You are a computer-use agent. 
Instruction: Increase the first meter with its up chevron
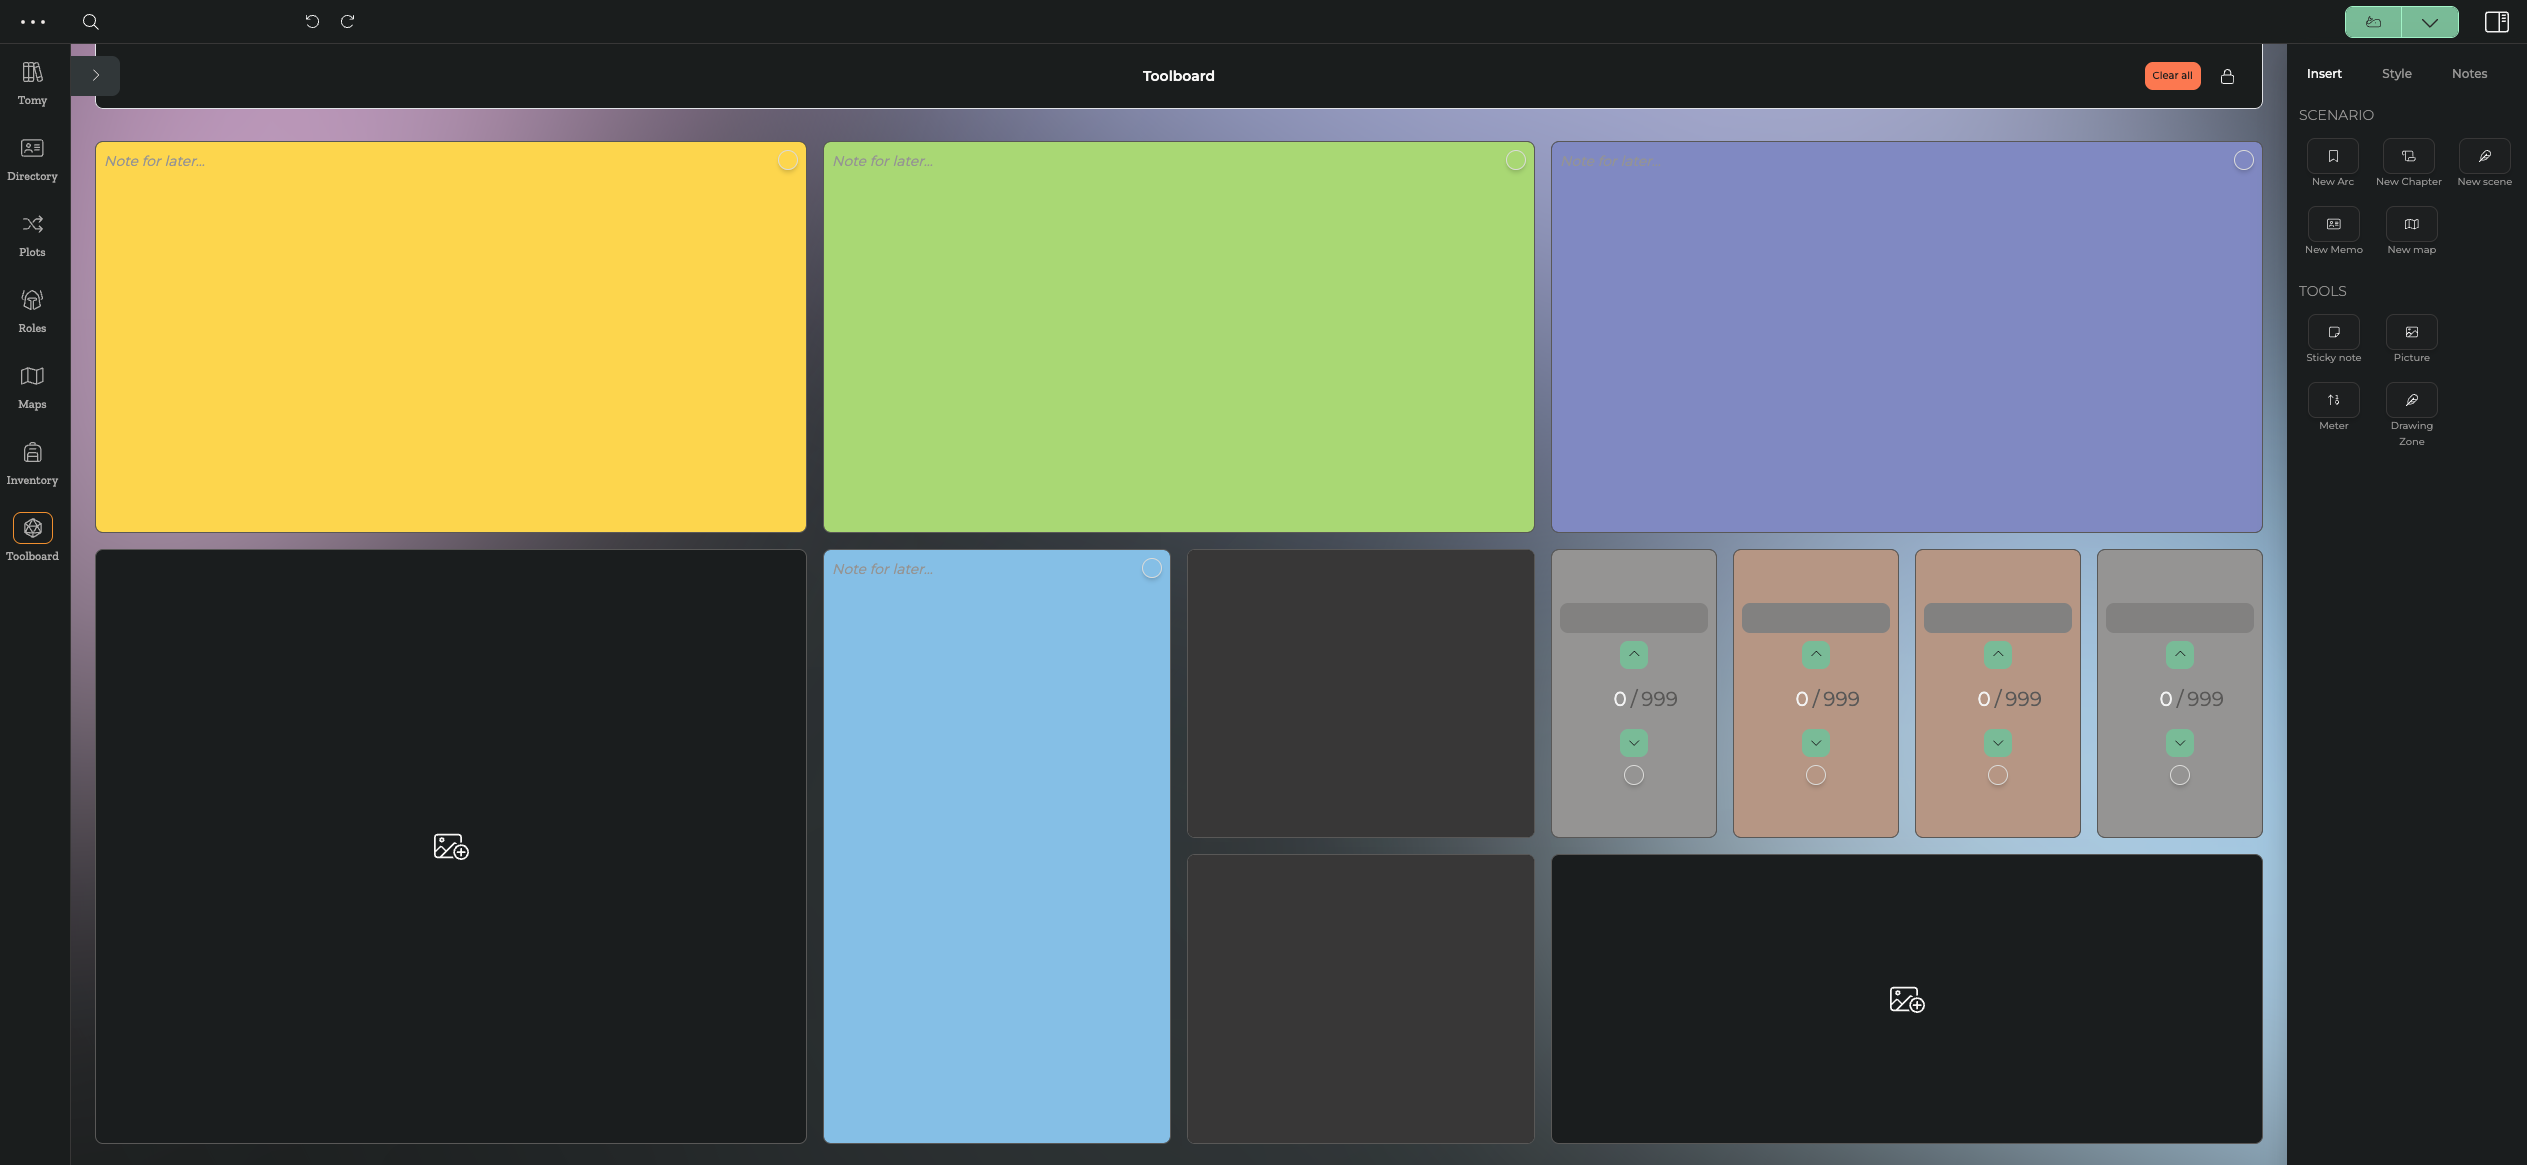pos(1634,655)
